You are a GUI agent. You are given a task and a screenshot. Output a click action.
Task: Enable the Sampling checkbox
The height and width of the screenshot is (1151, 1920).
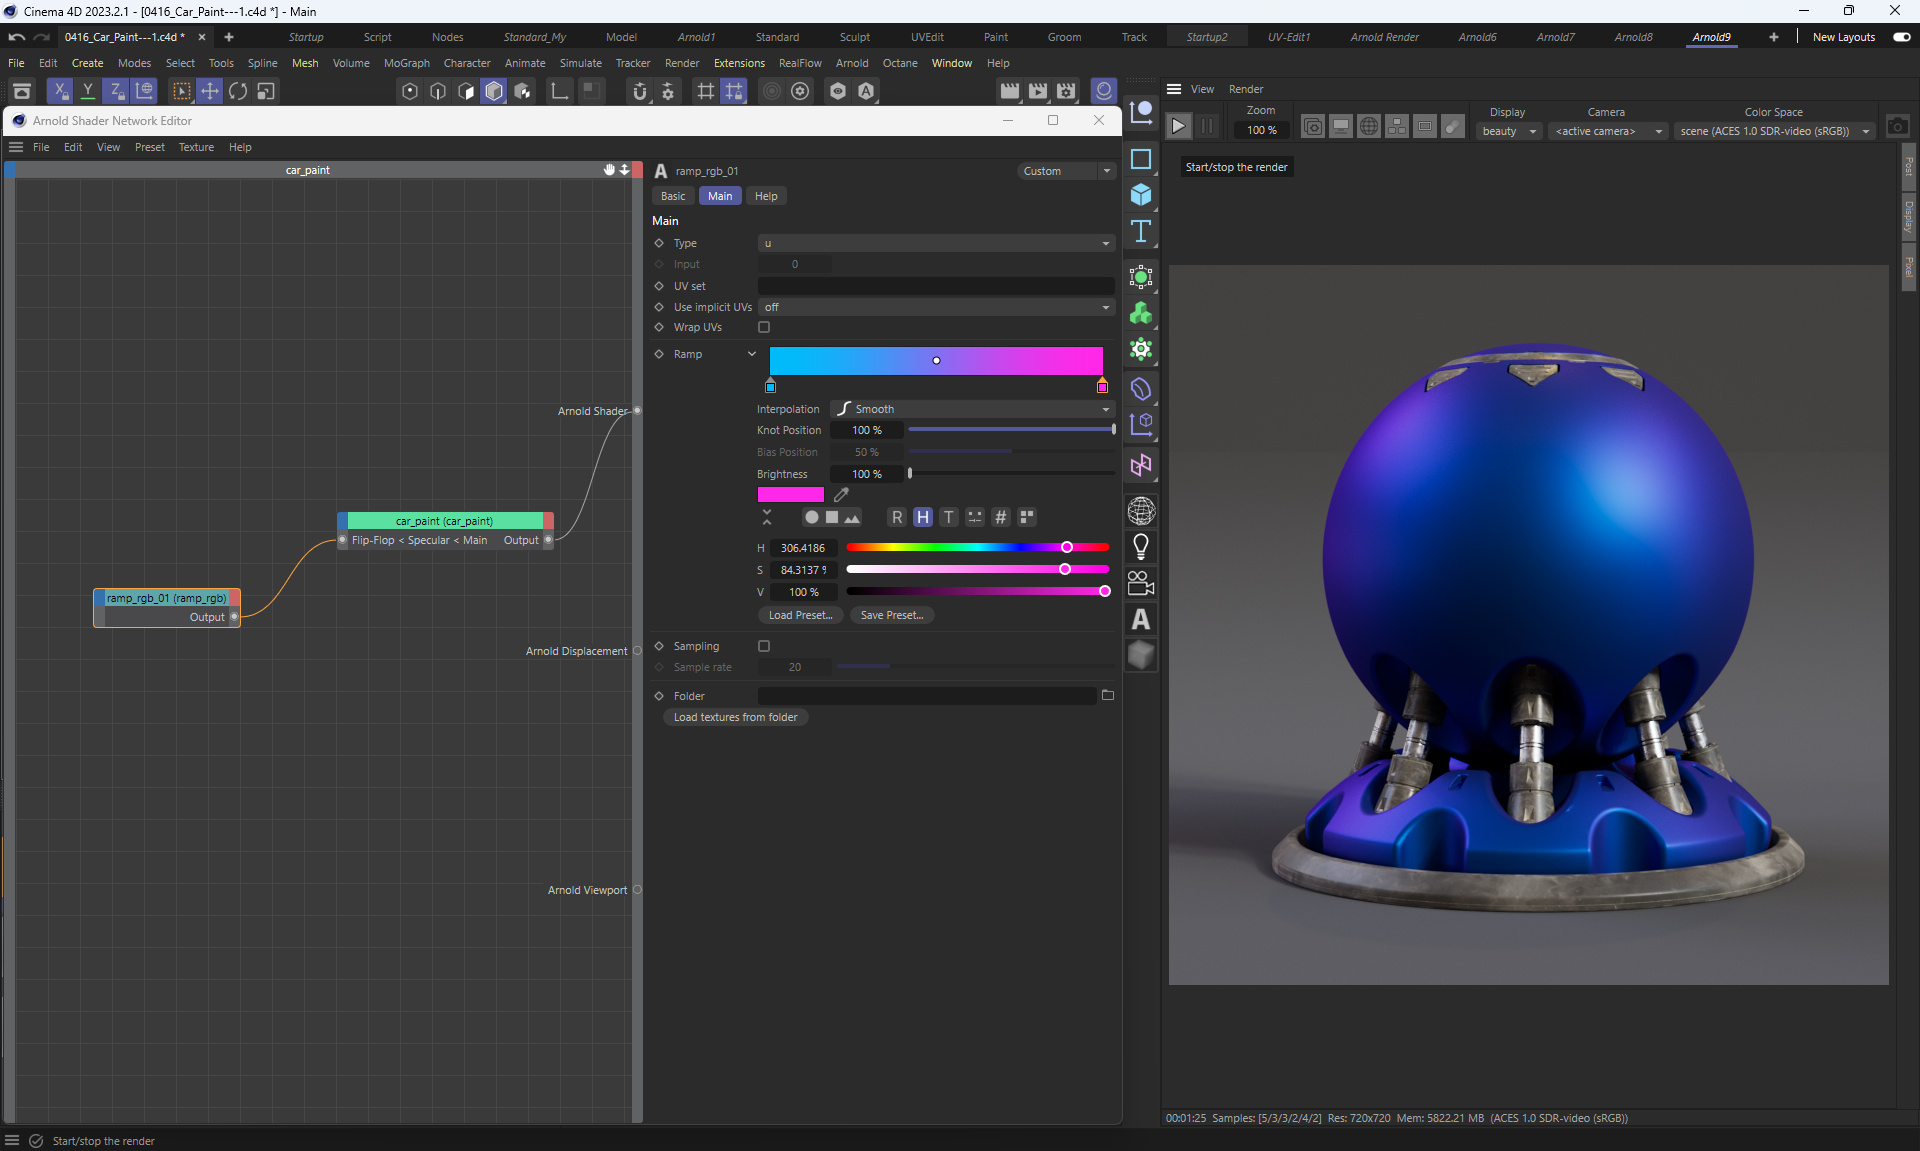click(764, 646)
